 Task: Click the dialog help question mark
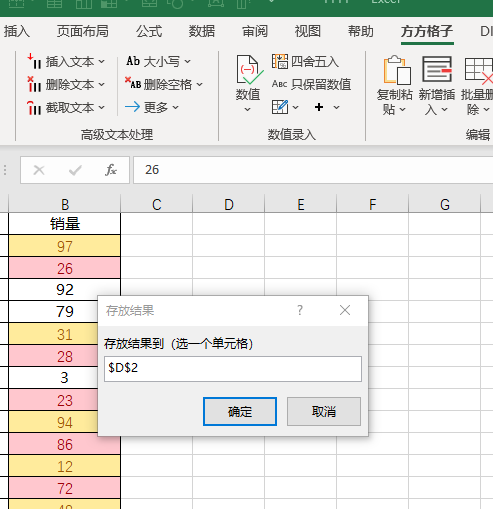pyautogui.click(x=300, y=310)
